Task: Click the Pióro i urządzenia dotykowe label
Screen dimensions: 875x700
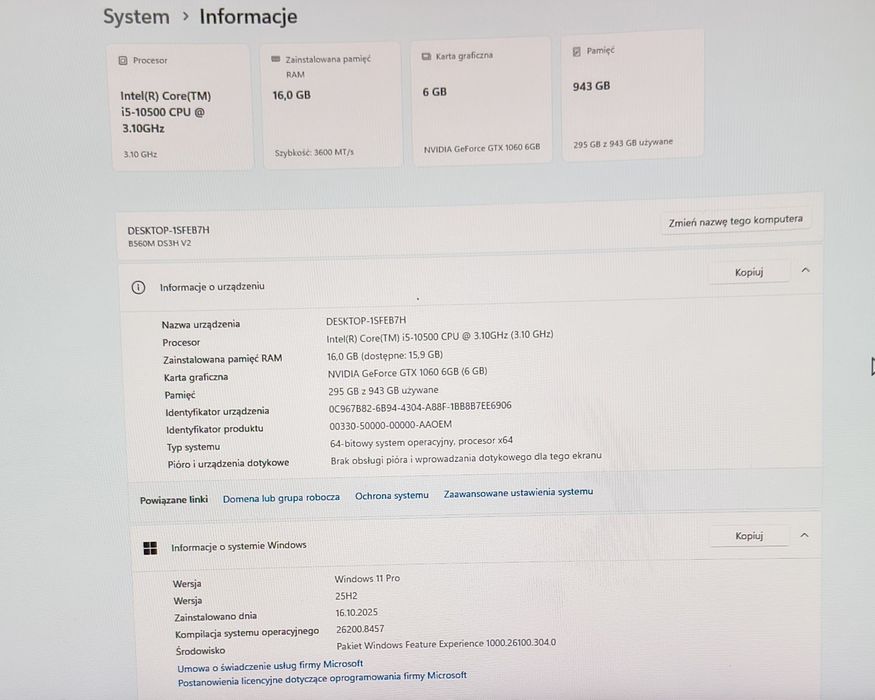Action: [228, 463]
